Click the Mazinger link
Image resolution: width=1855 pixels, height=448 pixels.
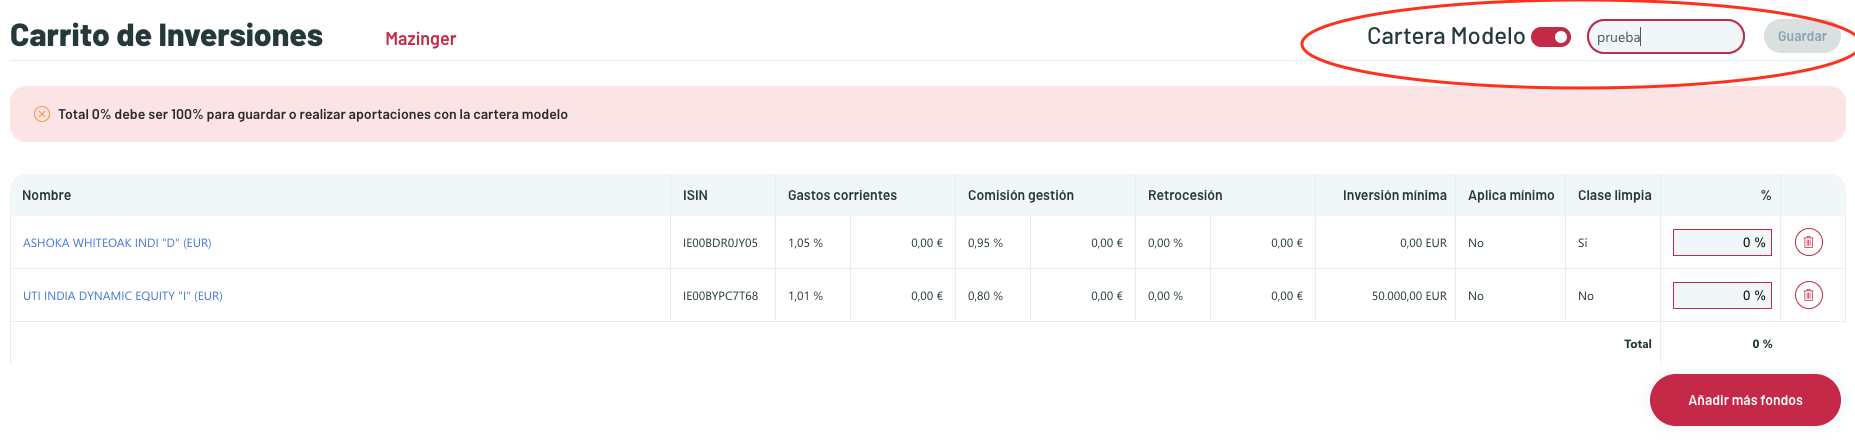click(x=420, y=39)
